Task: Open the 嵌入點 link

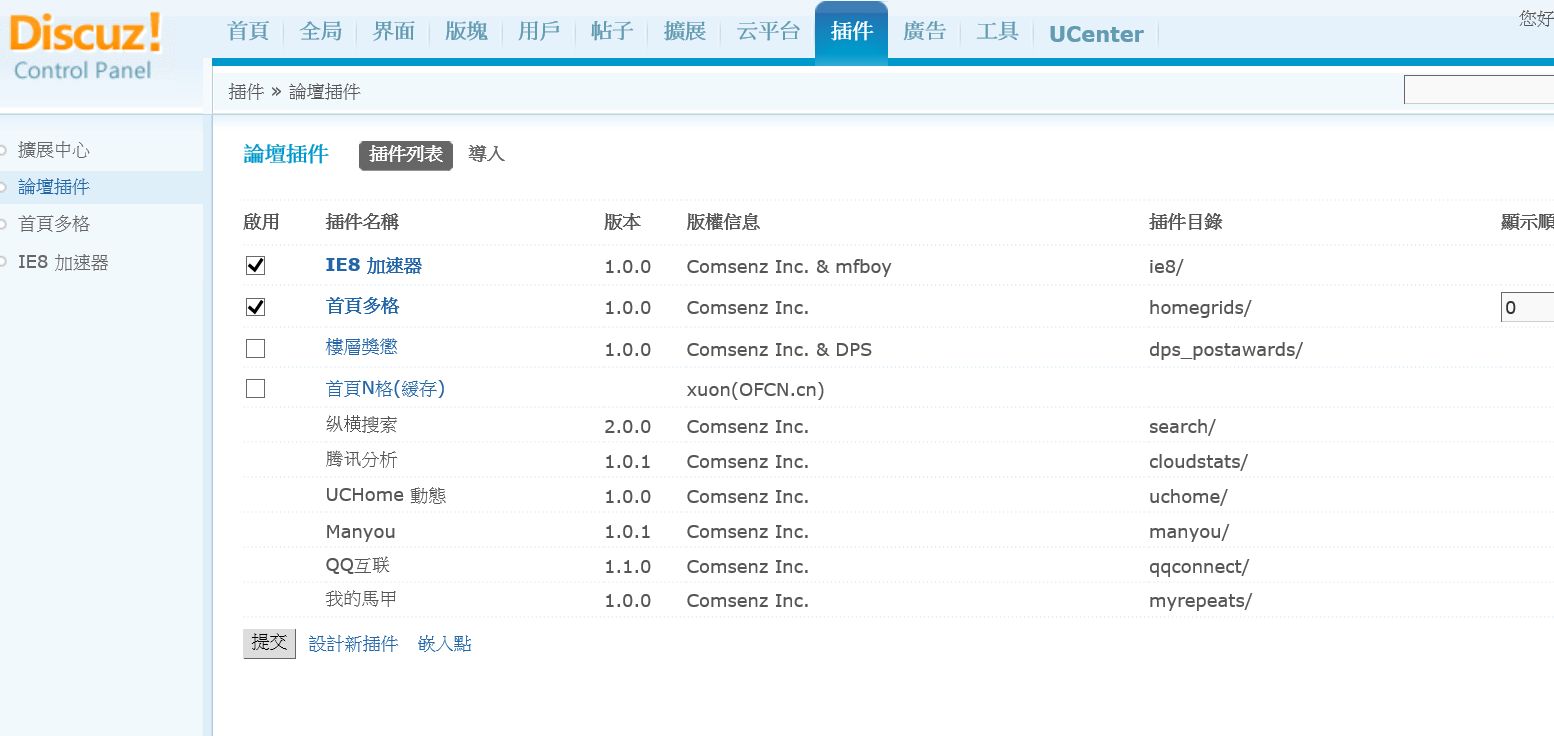Action: 444,644
